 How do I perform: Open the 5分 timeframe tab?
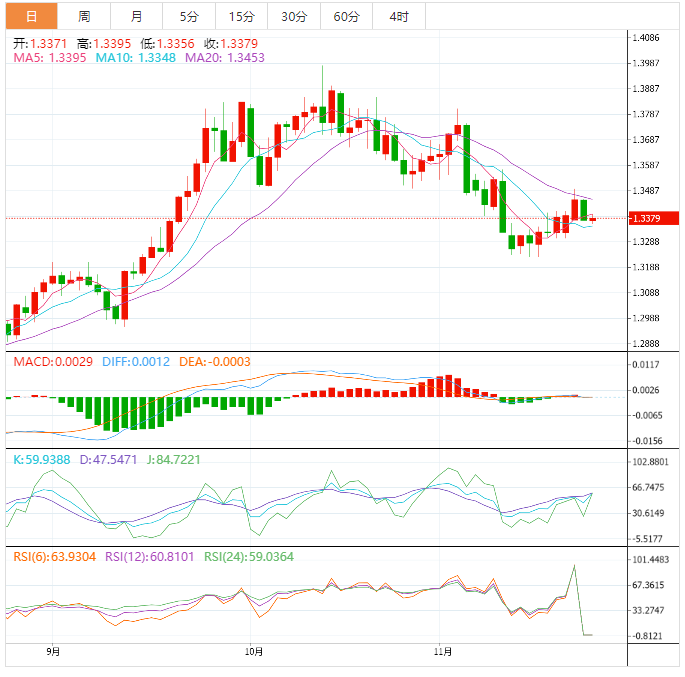189,16
